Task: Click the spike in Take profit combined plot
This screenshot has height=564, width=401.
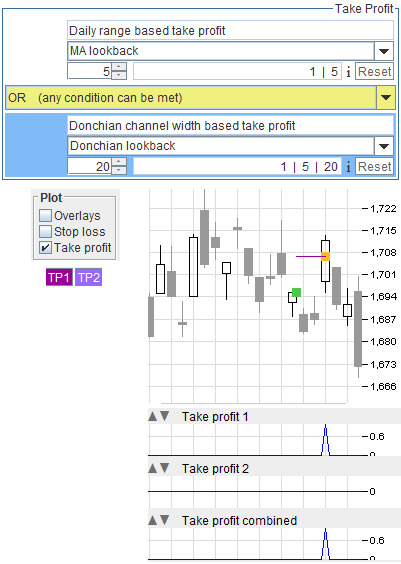Action: tap(325, 543)
